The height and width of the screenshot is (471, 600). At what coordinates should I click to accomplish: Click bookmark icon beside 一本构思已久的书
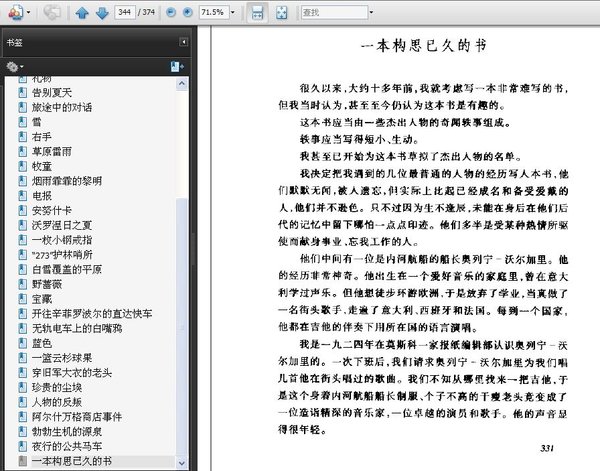(23, 461)
